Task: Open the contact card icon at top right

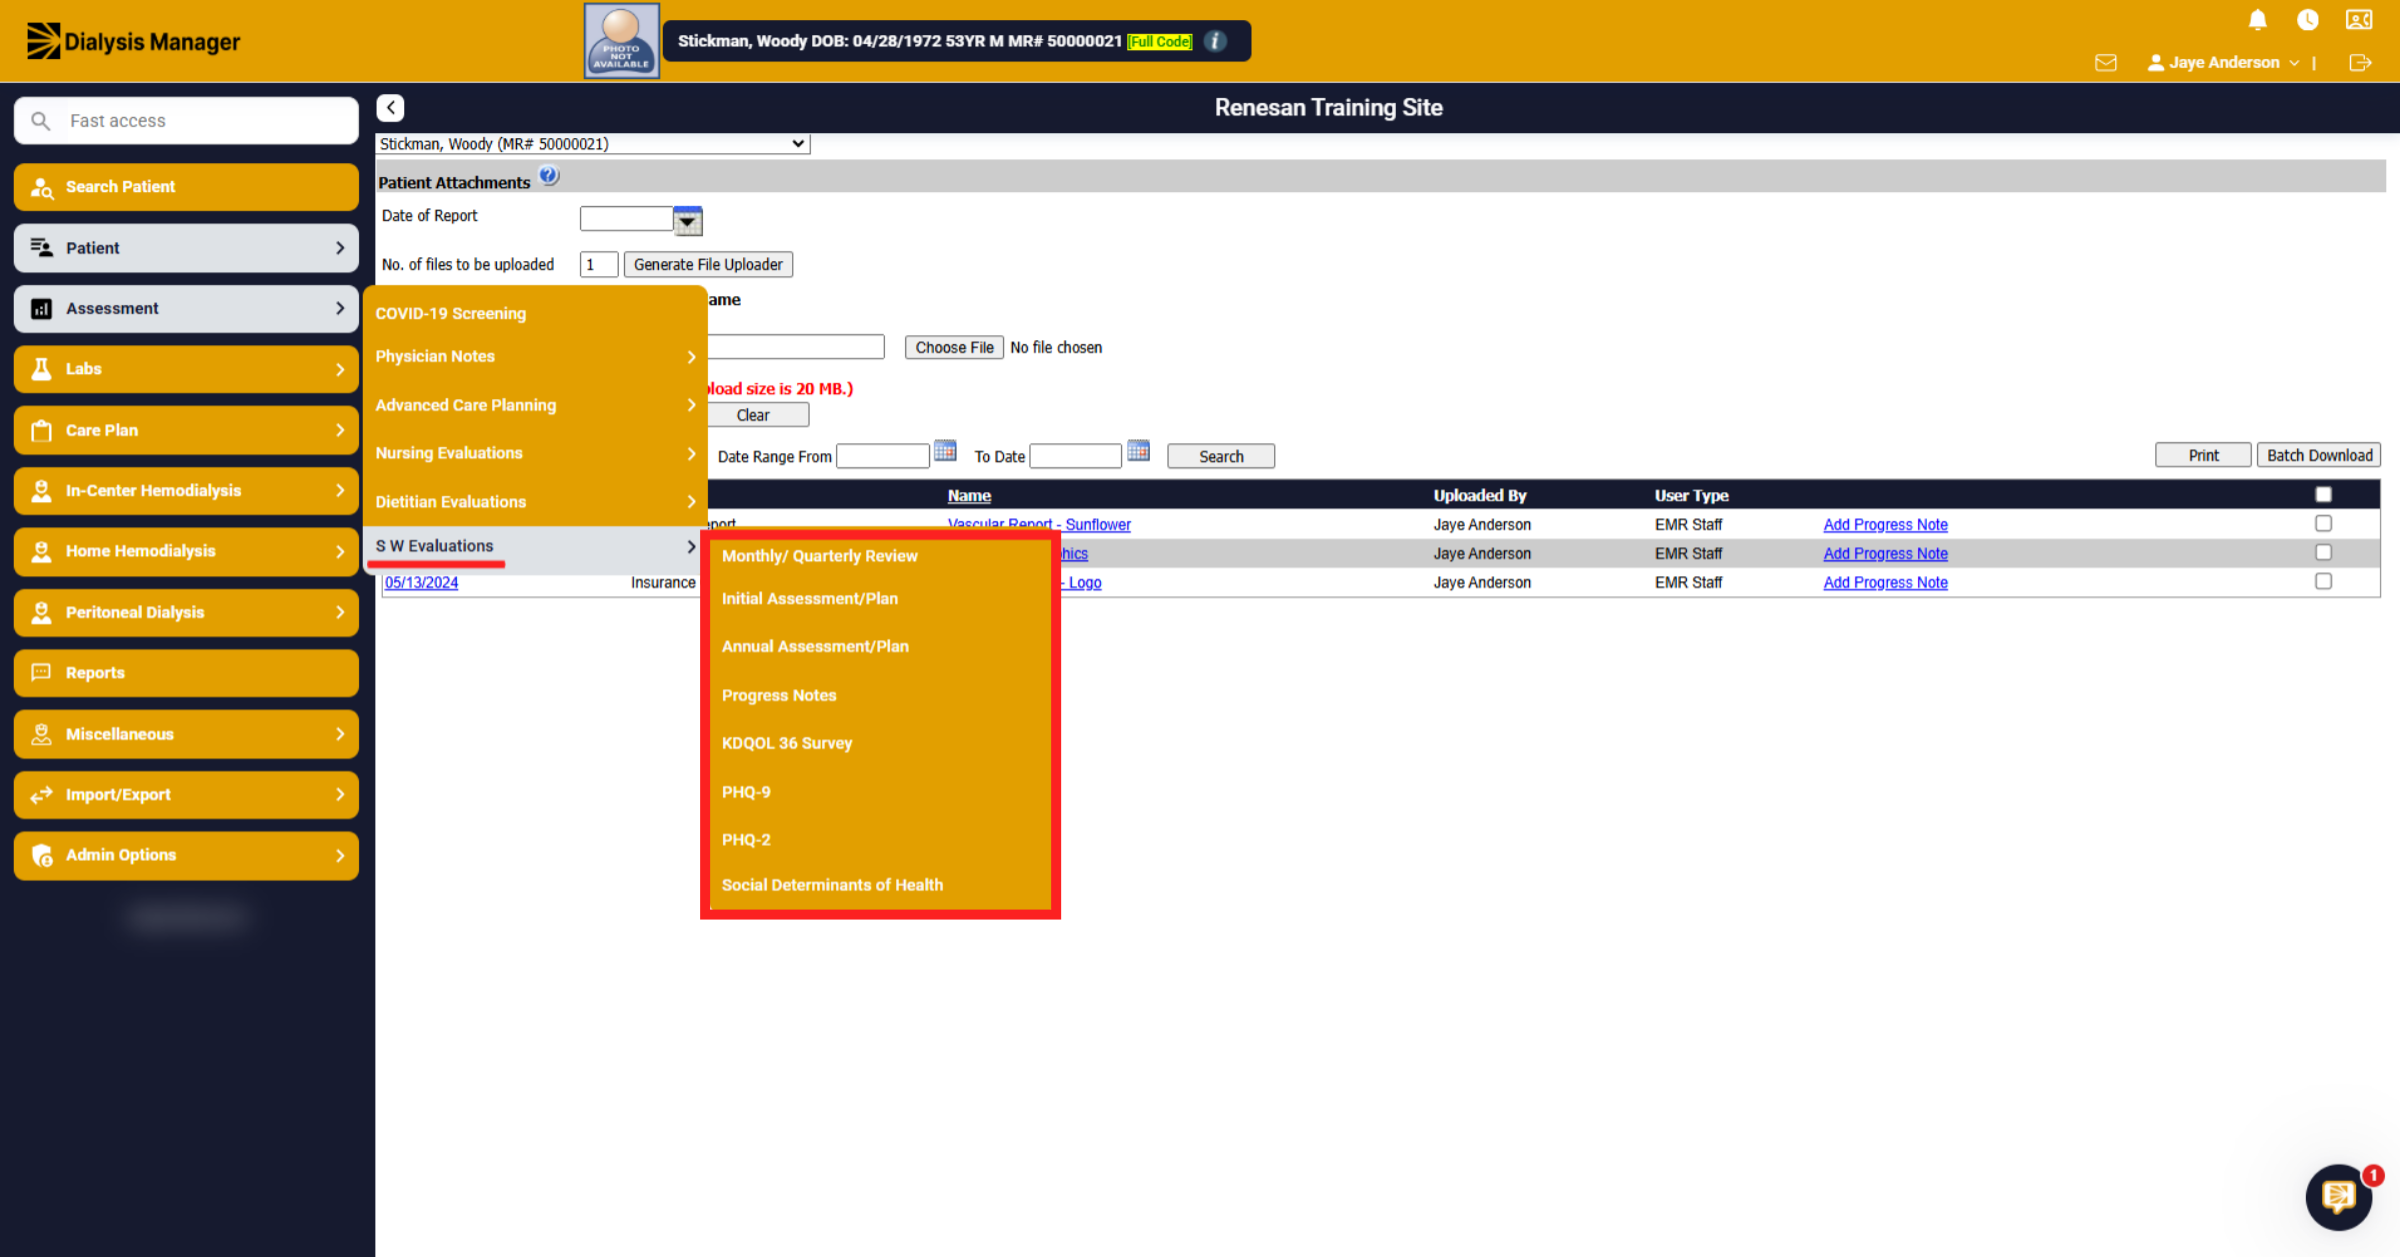Action: point(2359,20)
